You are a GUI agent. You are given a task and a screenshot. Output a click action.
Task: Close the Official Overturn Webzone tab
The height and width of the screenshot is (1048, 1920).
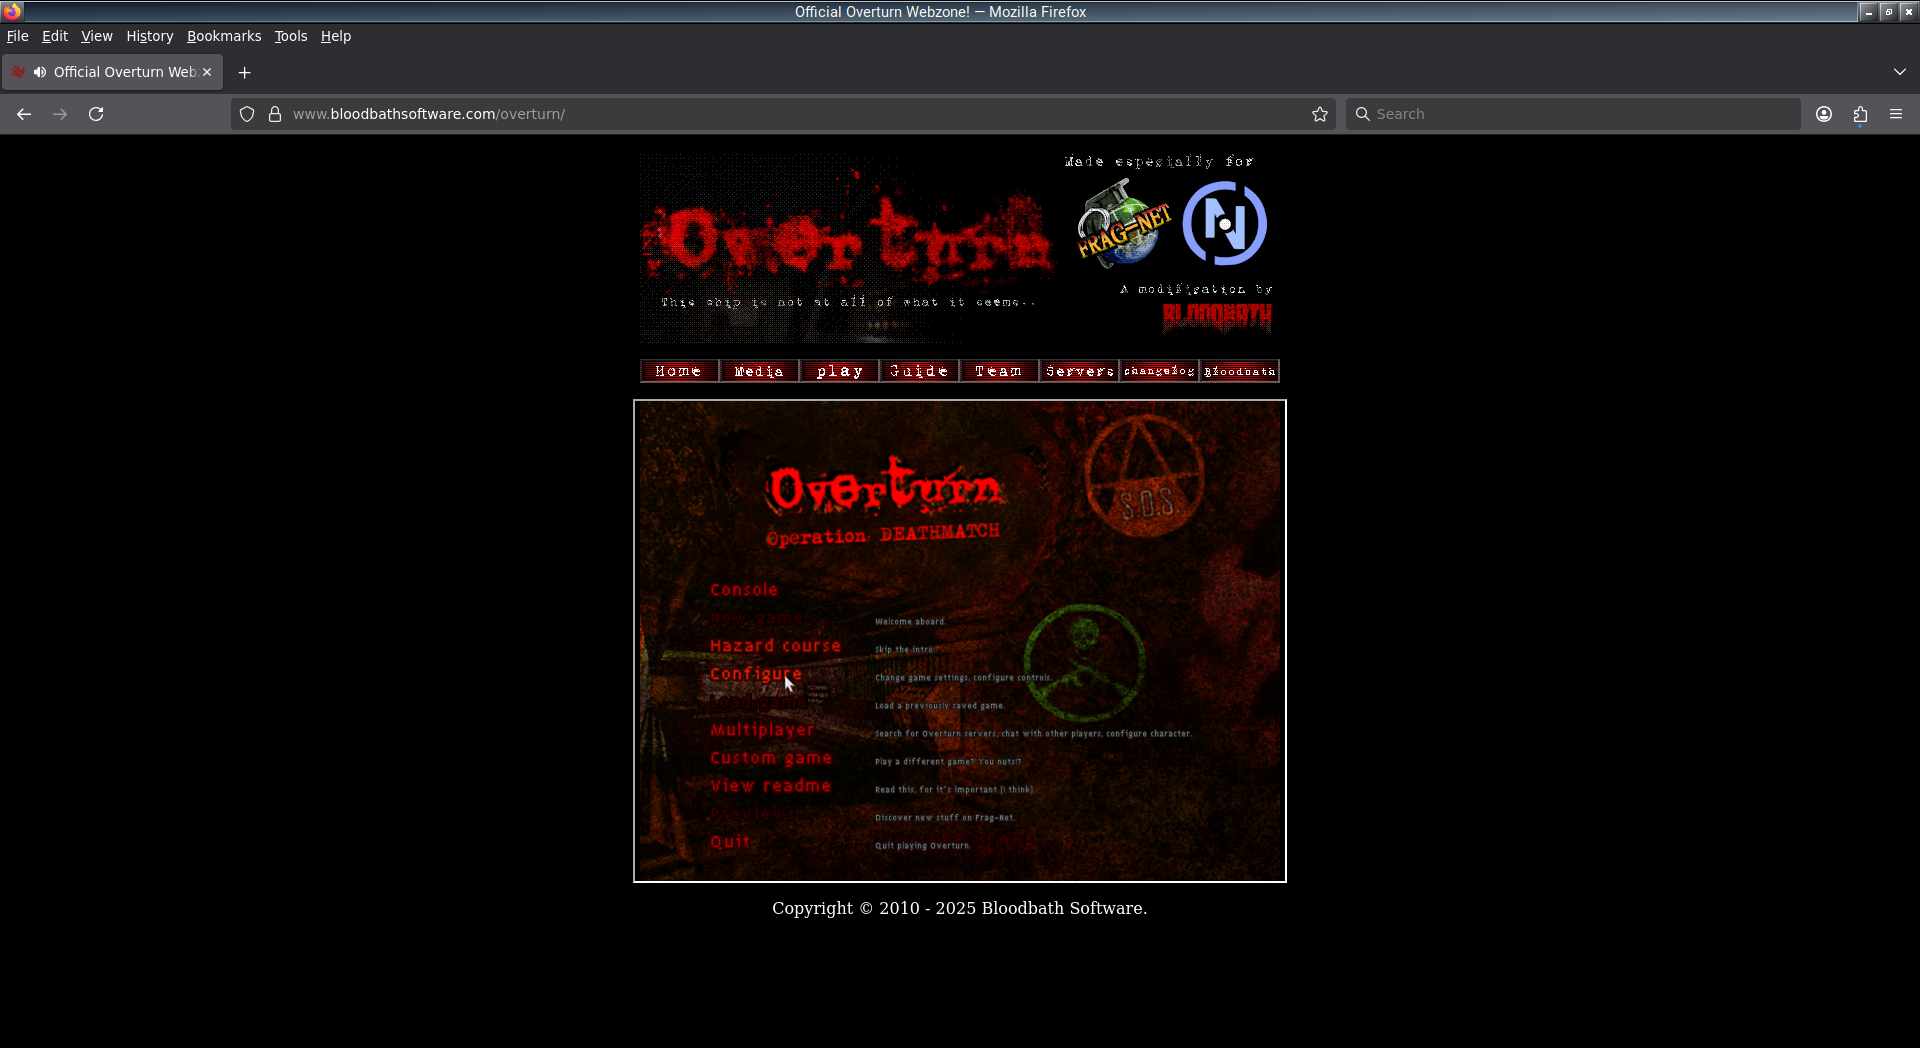point(207,72)
